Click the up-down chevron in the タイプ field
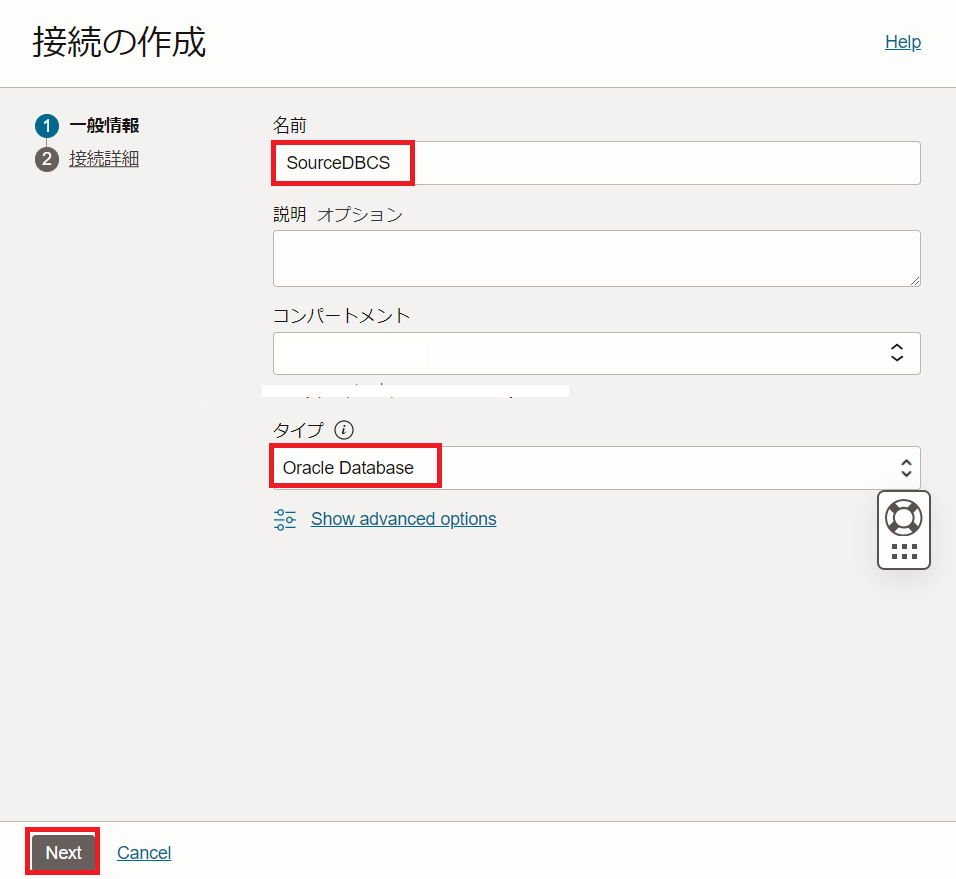Screen dimensions: 956x879 (x=906, y=468)
